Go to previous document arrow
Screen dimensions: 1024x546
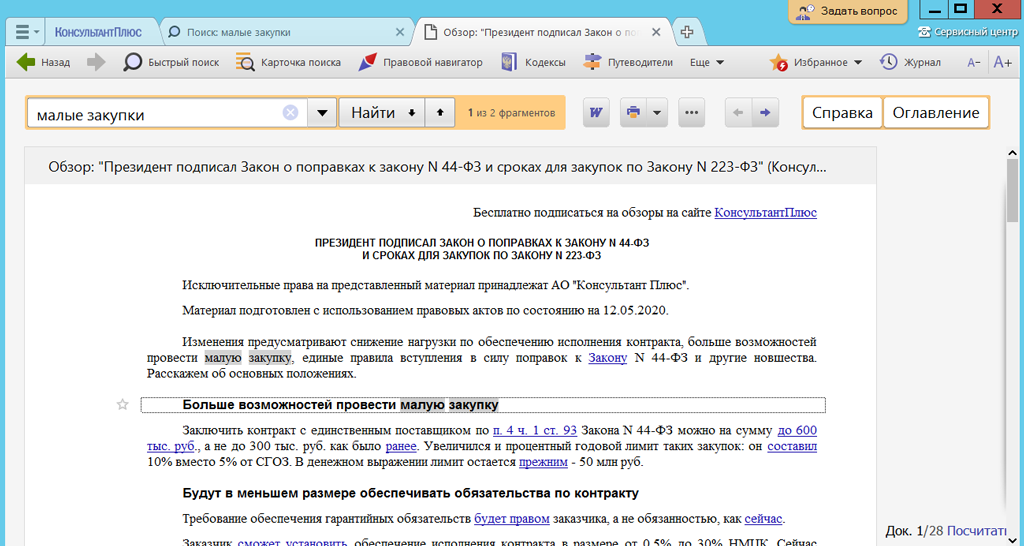click(x=739, y=113)
